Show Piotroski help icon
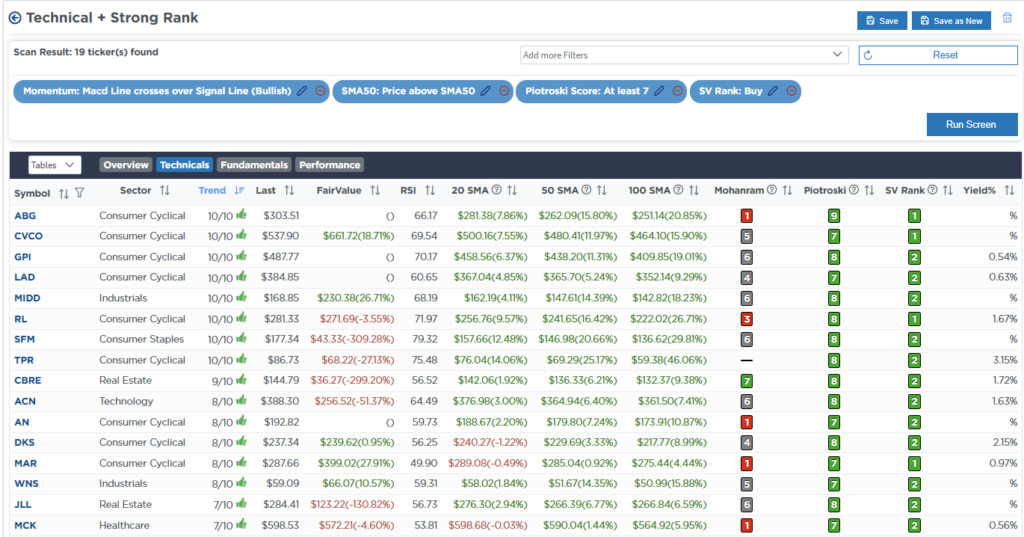This screenshot has width=1024, height=537. [854, 190]
